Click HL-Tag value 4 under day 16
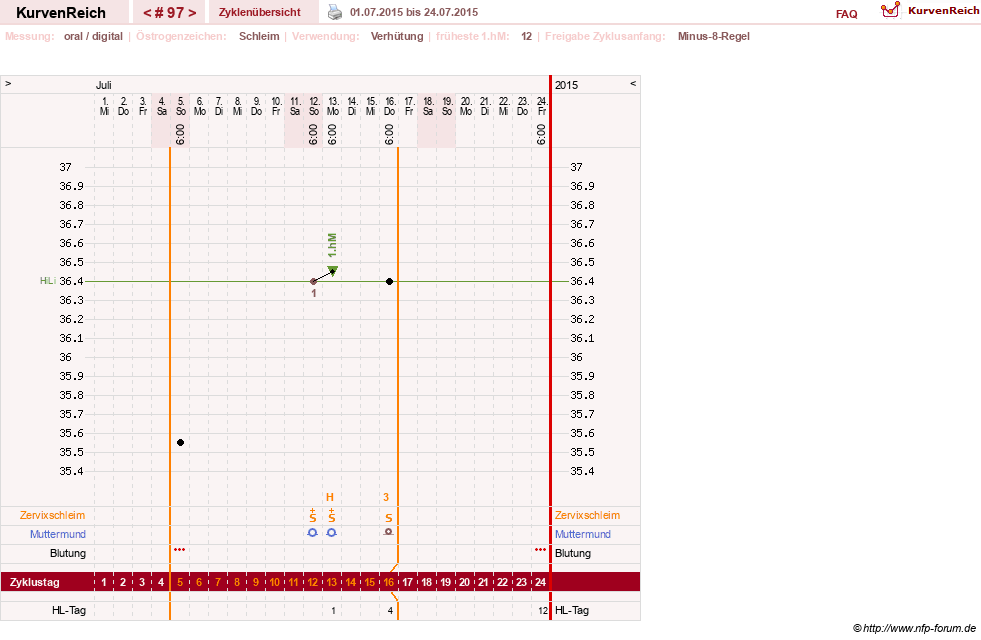The height and width of the screenshot is (640, 981). (390, 611)
